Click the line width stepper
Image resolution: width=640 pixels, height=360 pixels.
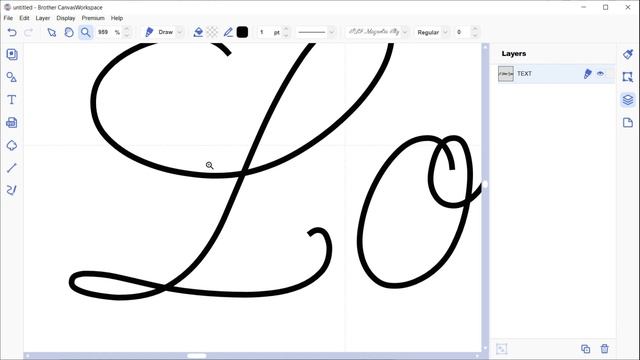(x=286, y=32)
